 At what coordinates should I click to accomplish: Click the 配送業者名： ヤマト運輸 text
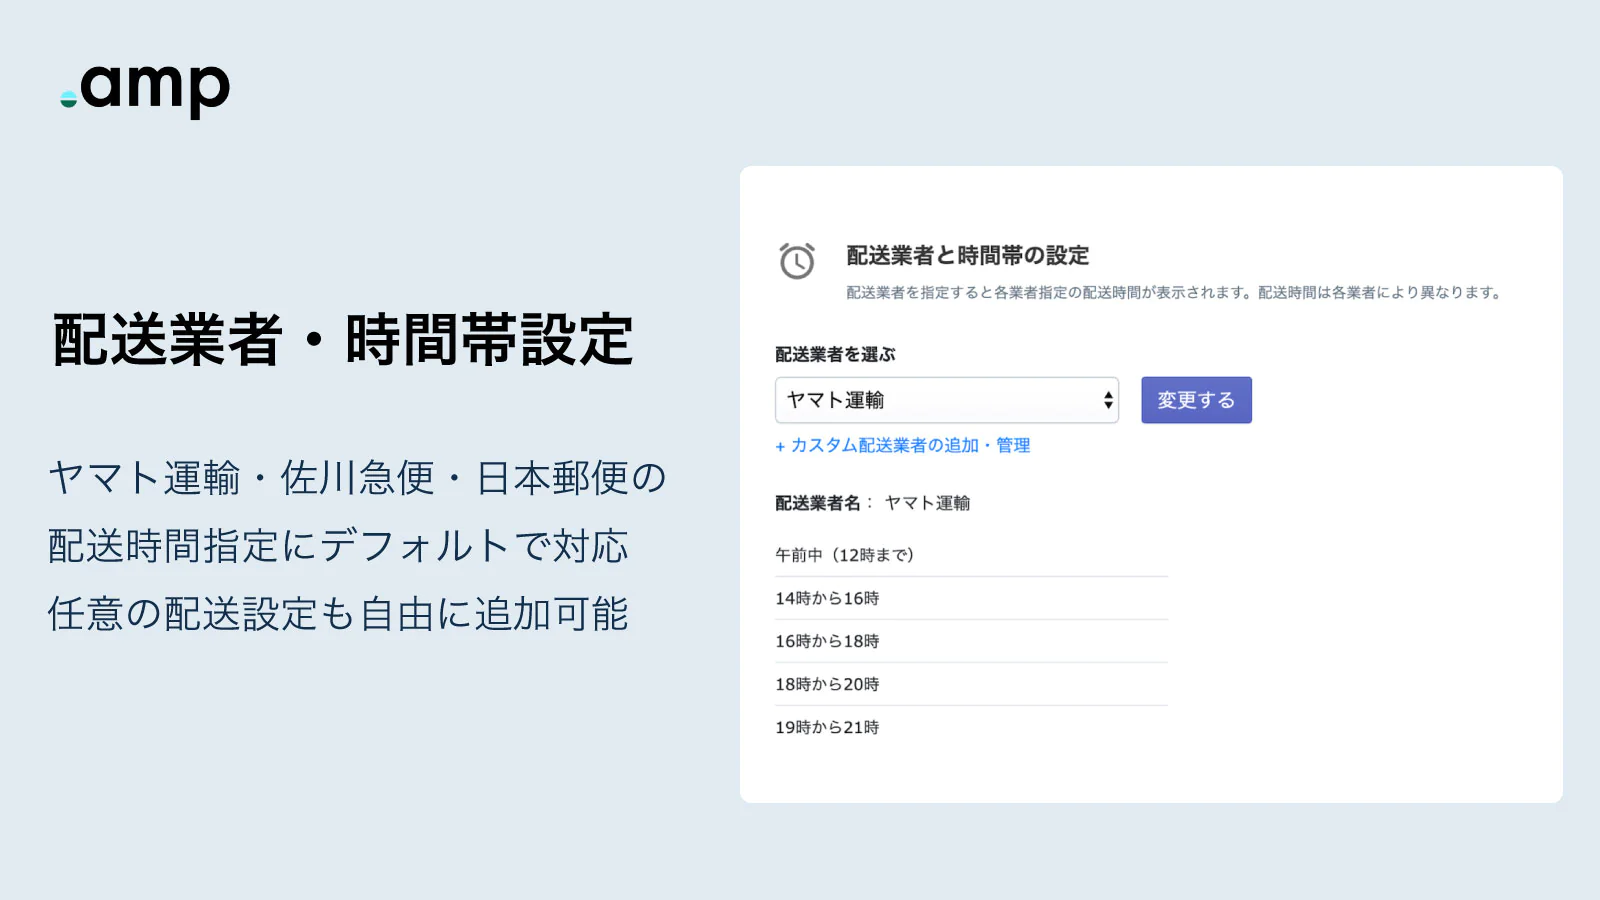[872, 503]
